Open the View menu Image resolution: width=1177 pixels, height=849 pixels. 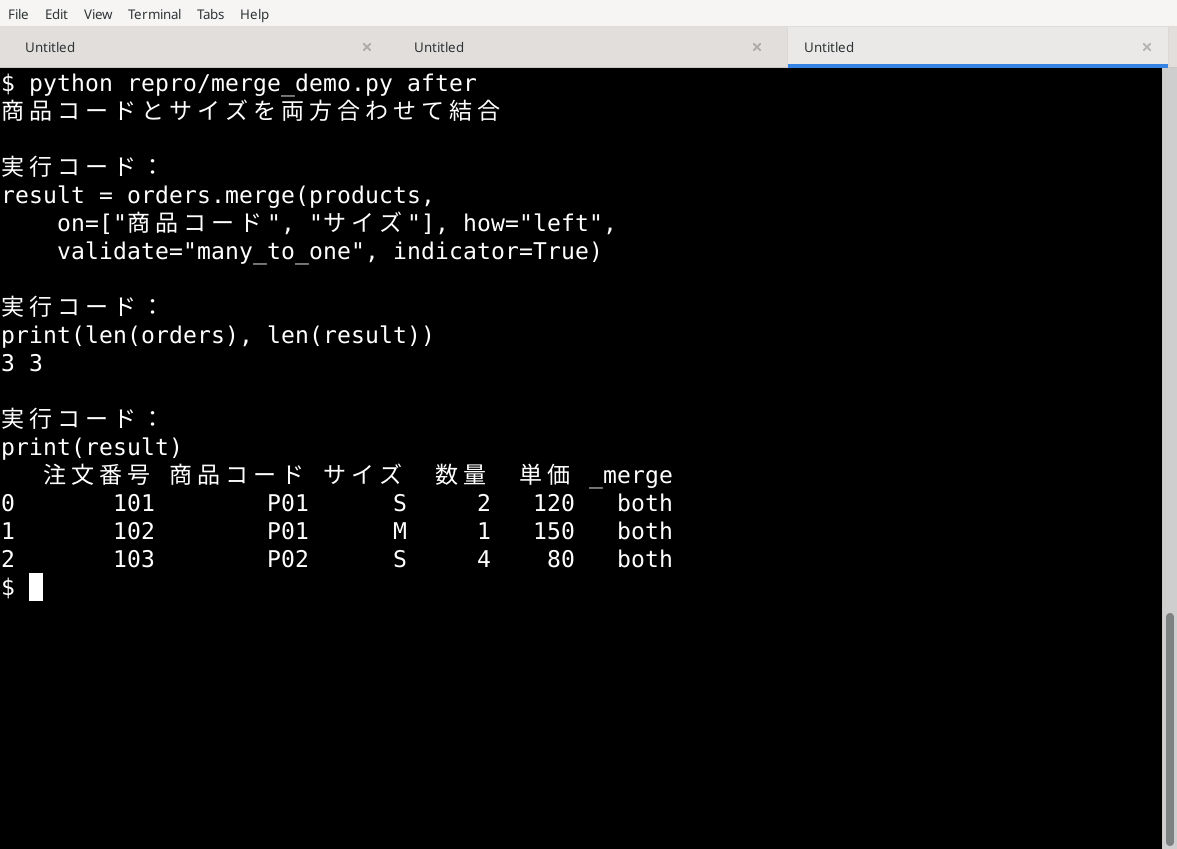click(98, 14)
